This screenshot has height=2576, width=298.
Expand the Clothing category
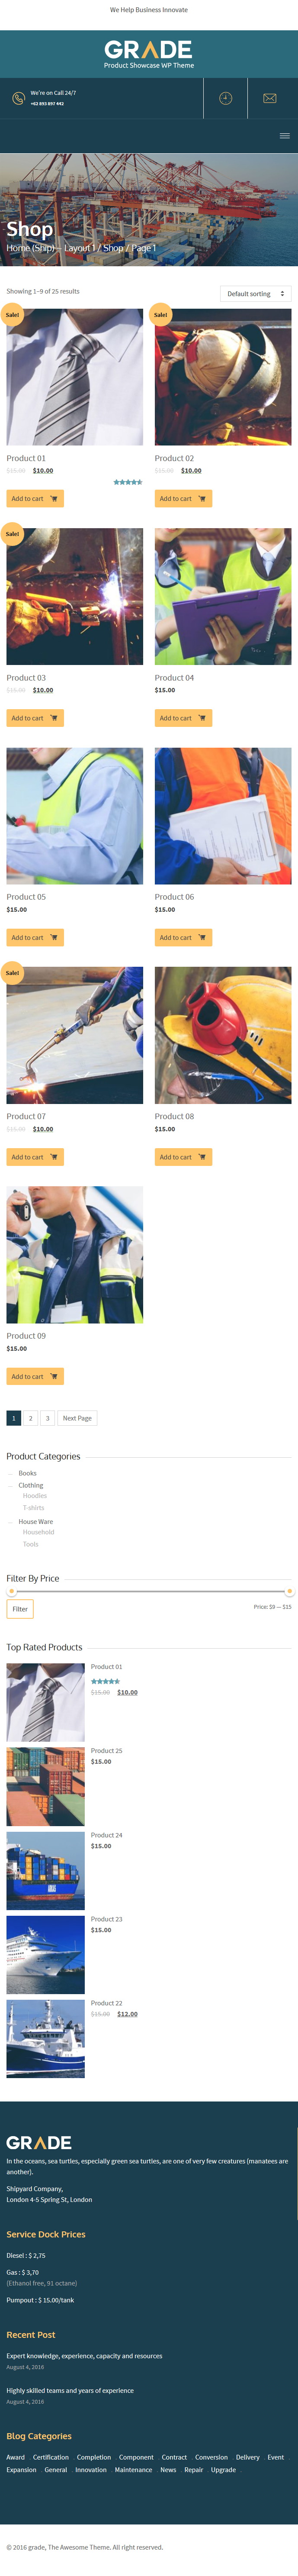pyautogui.click(x=31, y=1485)
